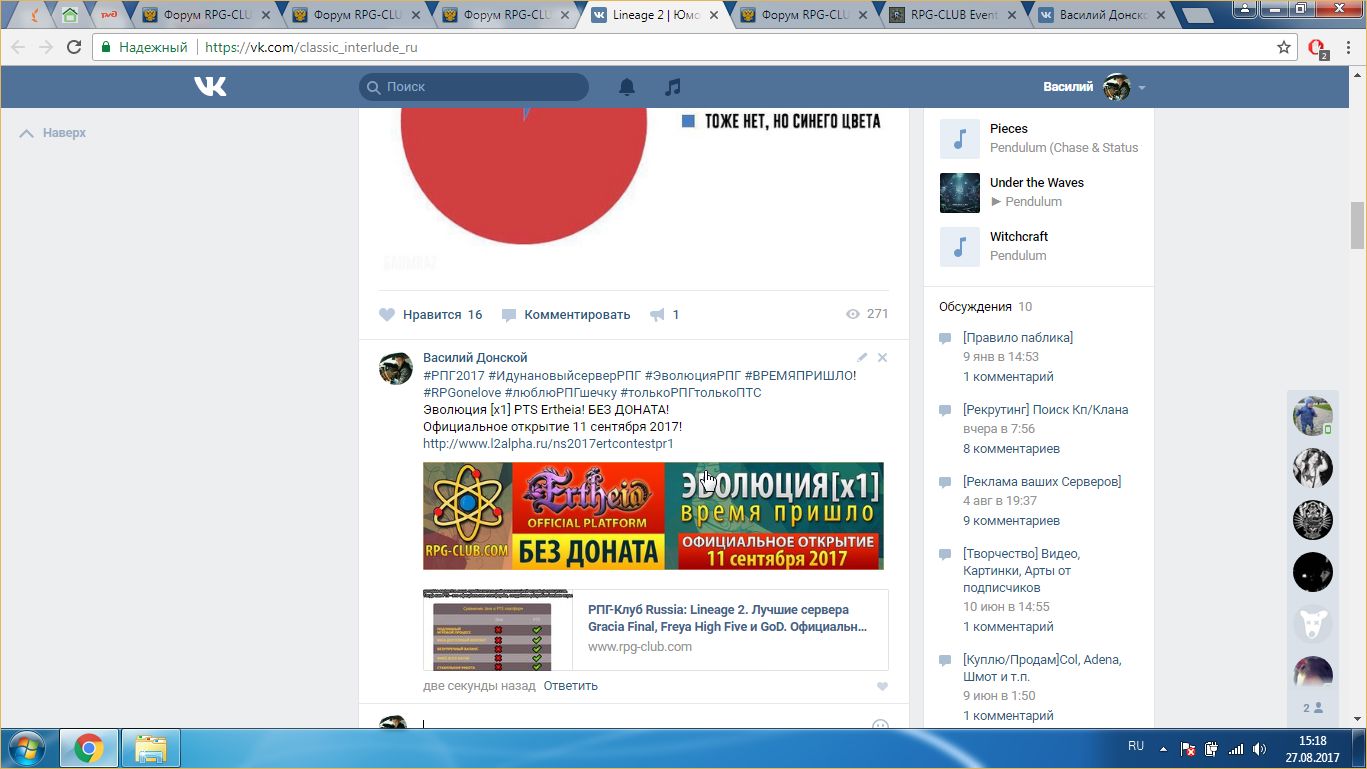Edit the comment using pencil icon
The image size is (1367, 769).
coord(862,357)
